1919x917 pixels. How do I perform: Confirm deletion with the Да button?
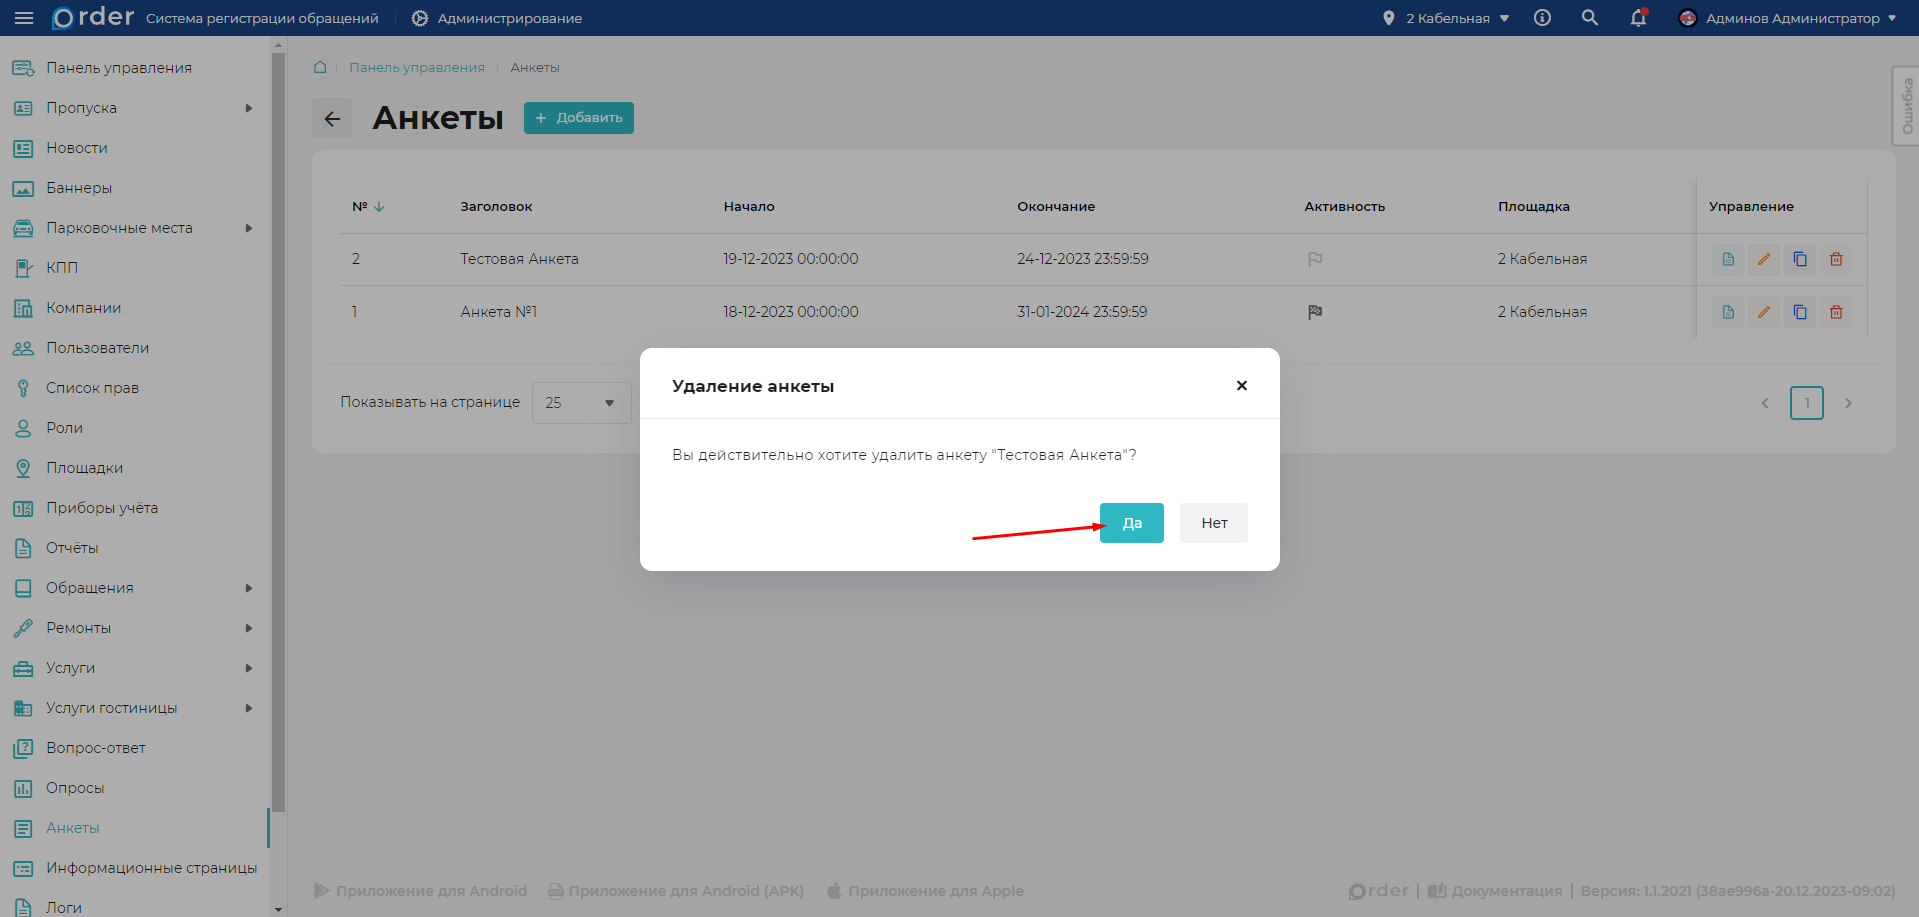pyautogui.click(x=1131, y=523)
